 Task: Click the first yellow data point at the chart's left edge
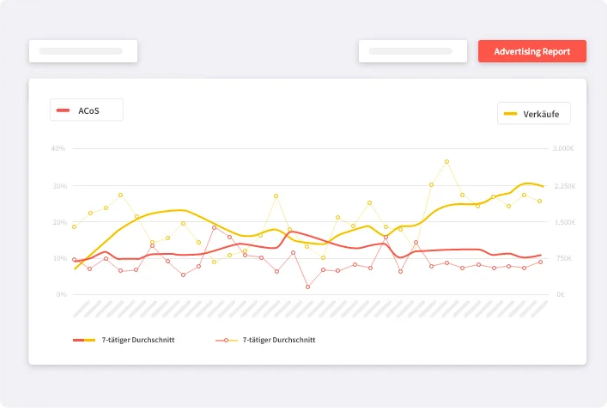(x=74, y=226)
